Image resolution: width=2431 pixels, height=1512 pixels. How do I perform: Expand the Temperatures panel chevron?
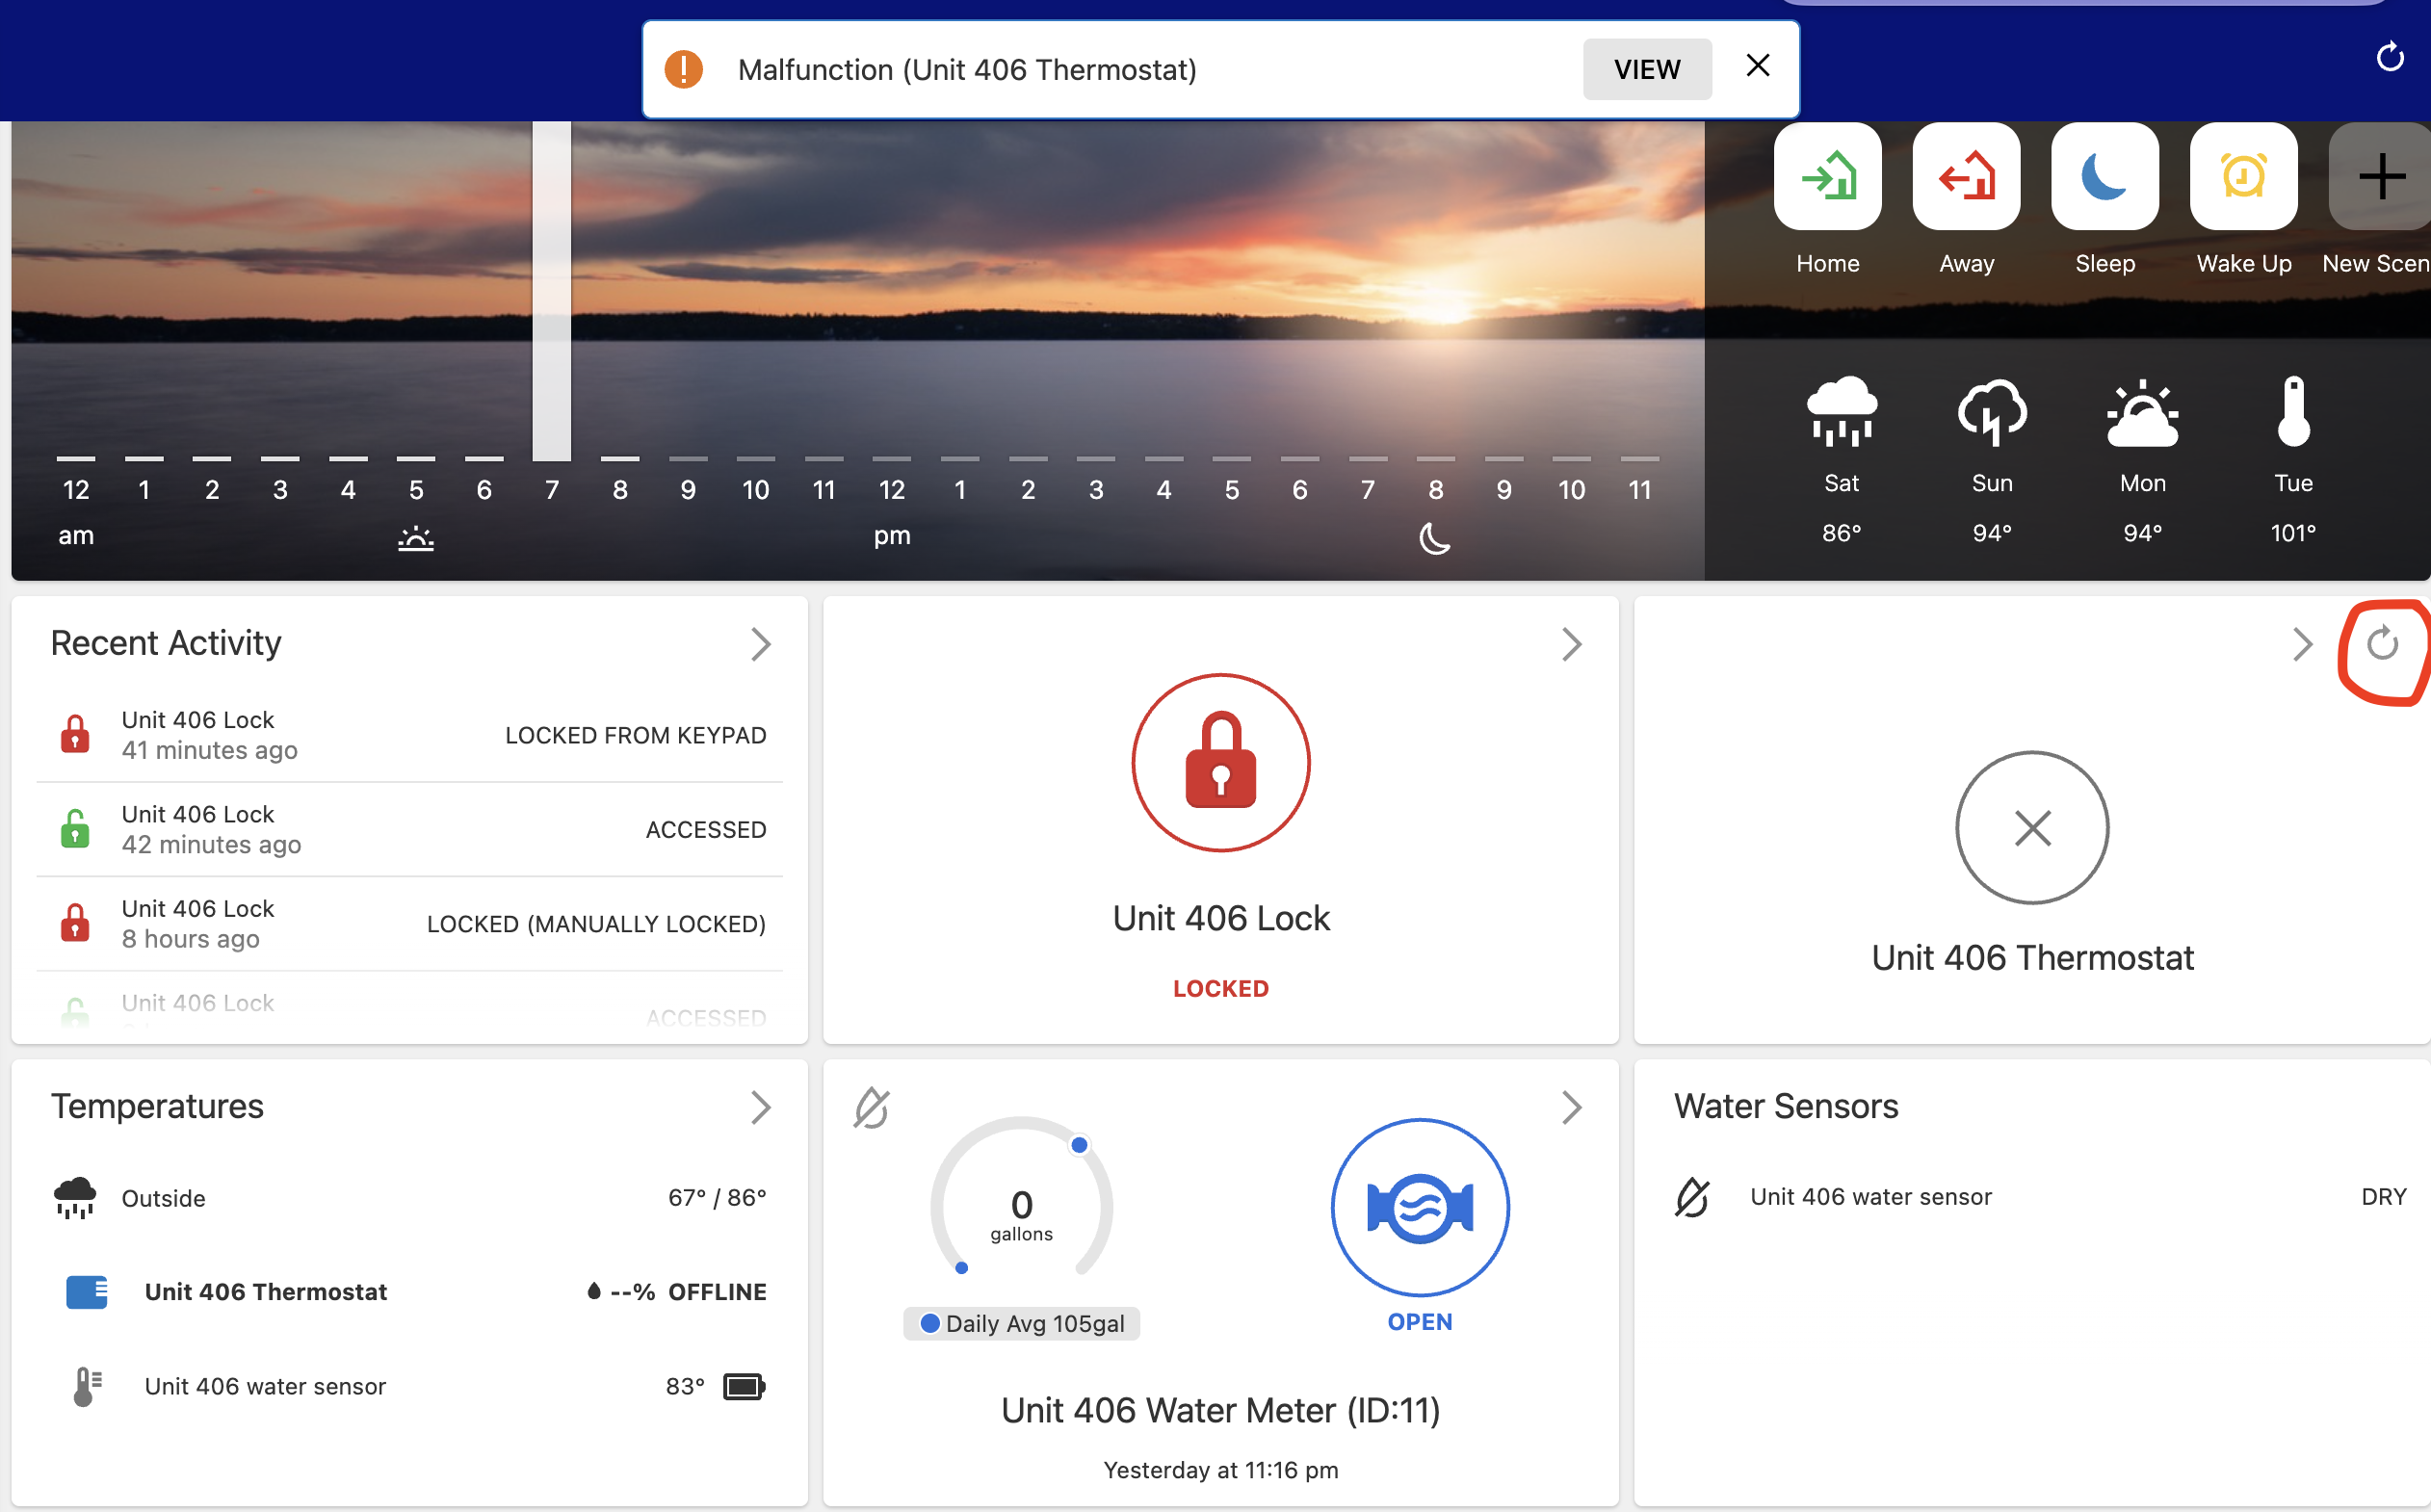[x=761, y=1108]
